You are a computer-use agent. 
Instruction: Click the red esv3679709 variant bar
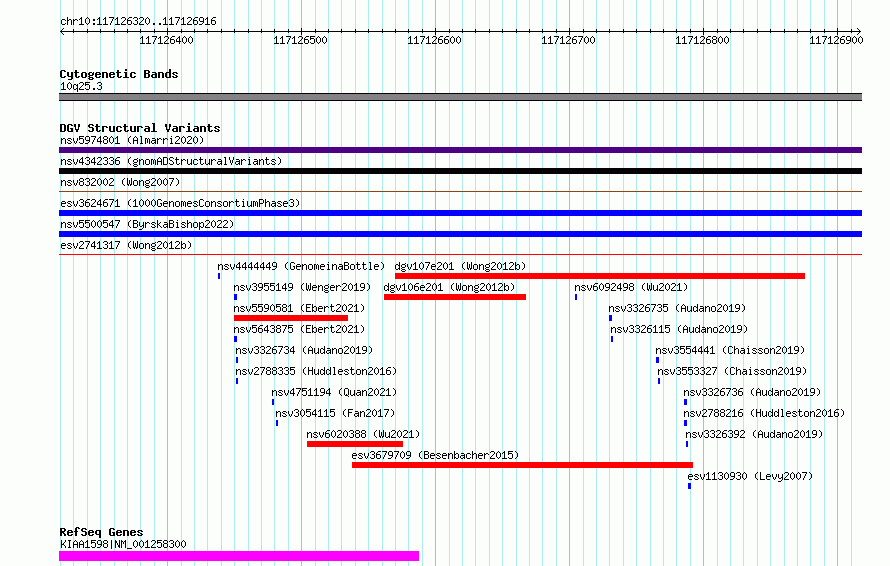[522, 465]
